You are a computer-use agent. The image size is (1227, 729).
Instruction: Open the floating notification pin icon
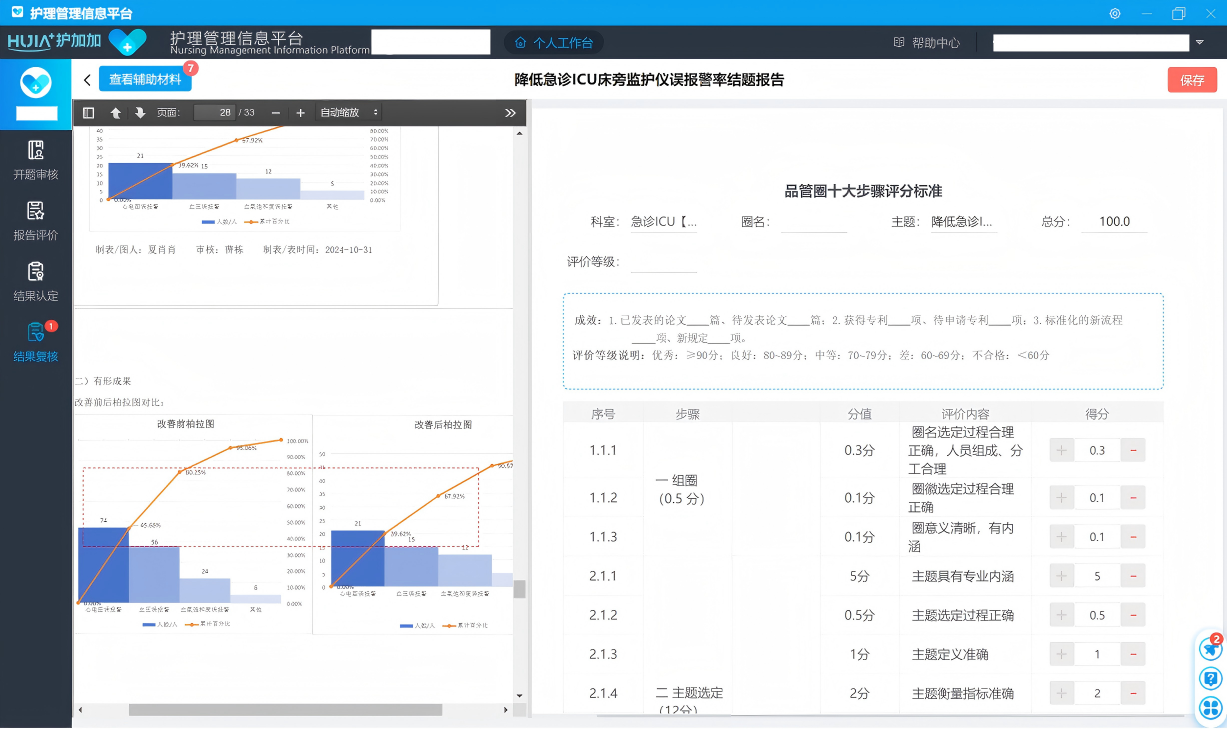[x=1211, y=649]
